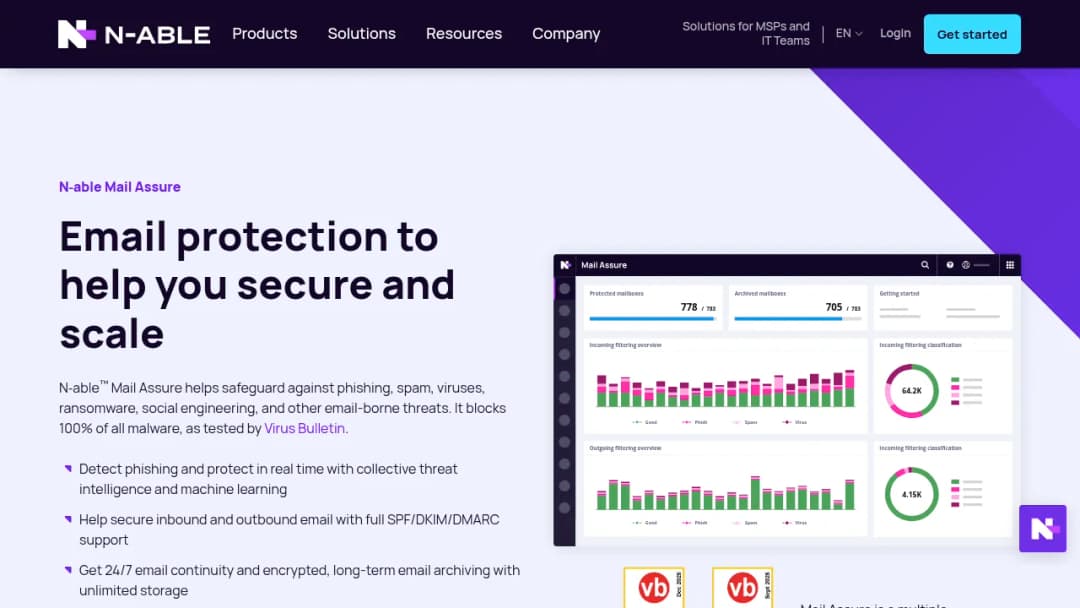Click the 'Getting started' card title

pos(899,293)
